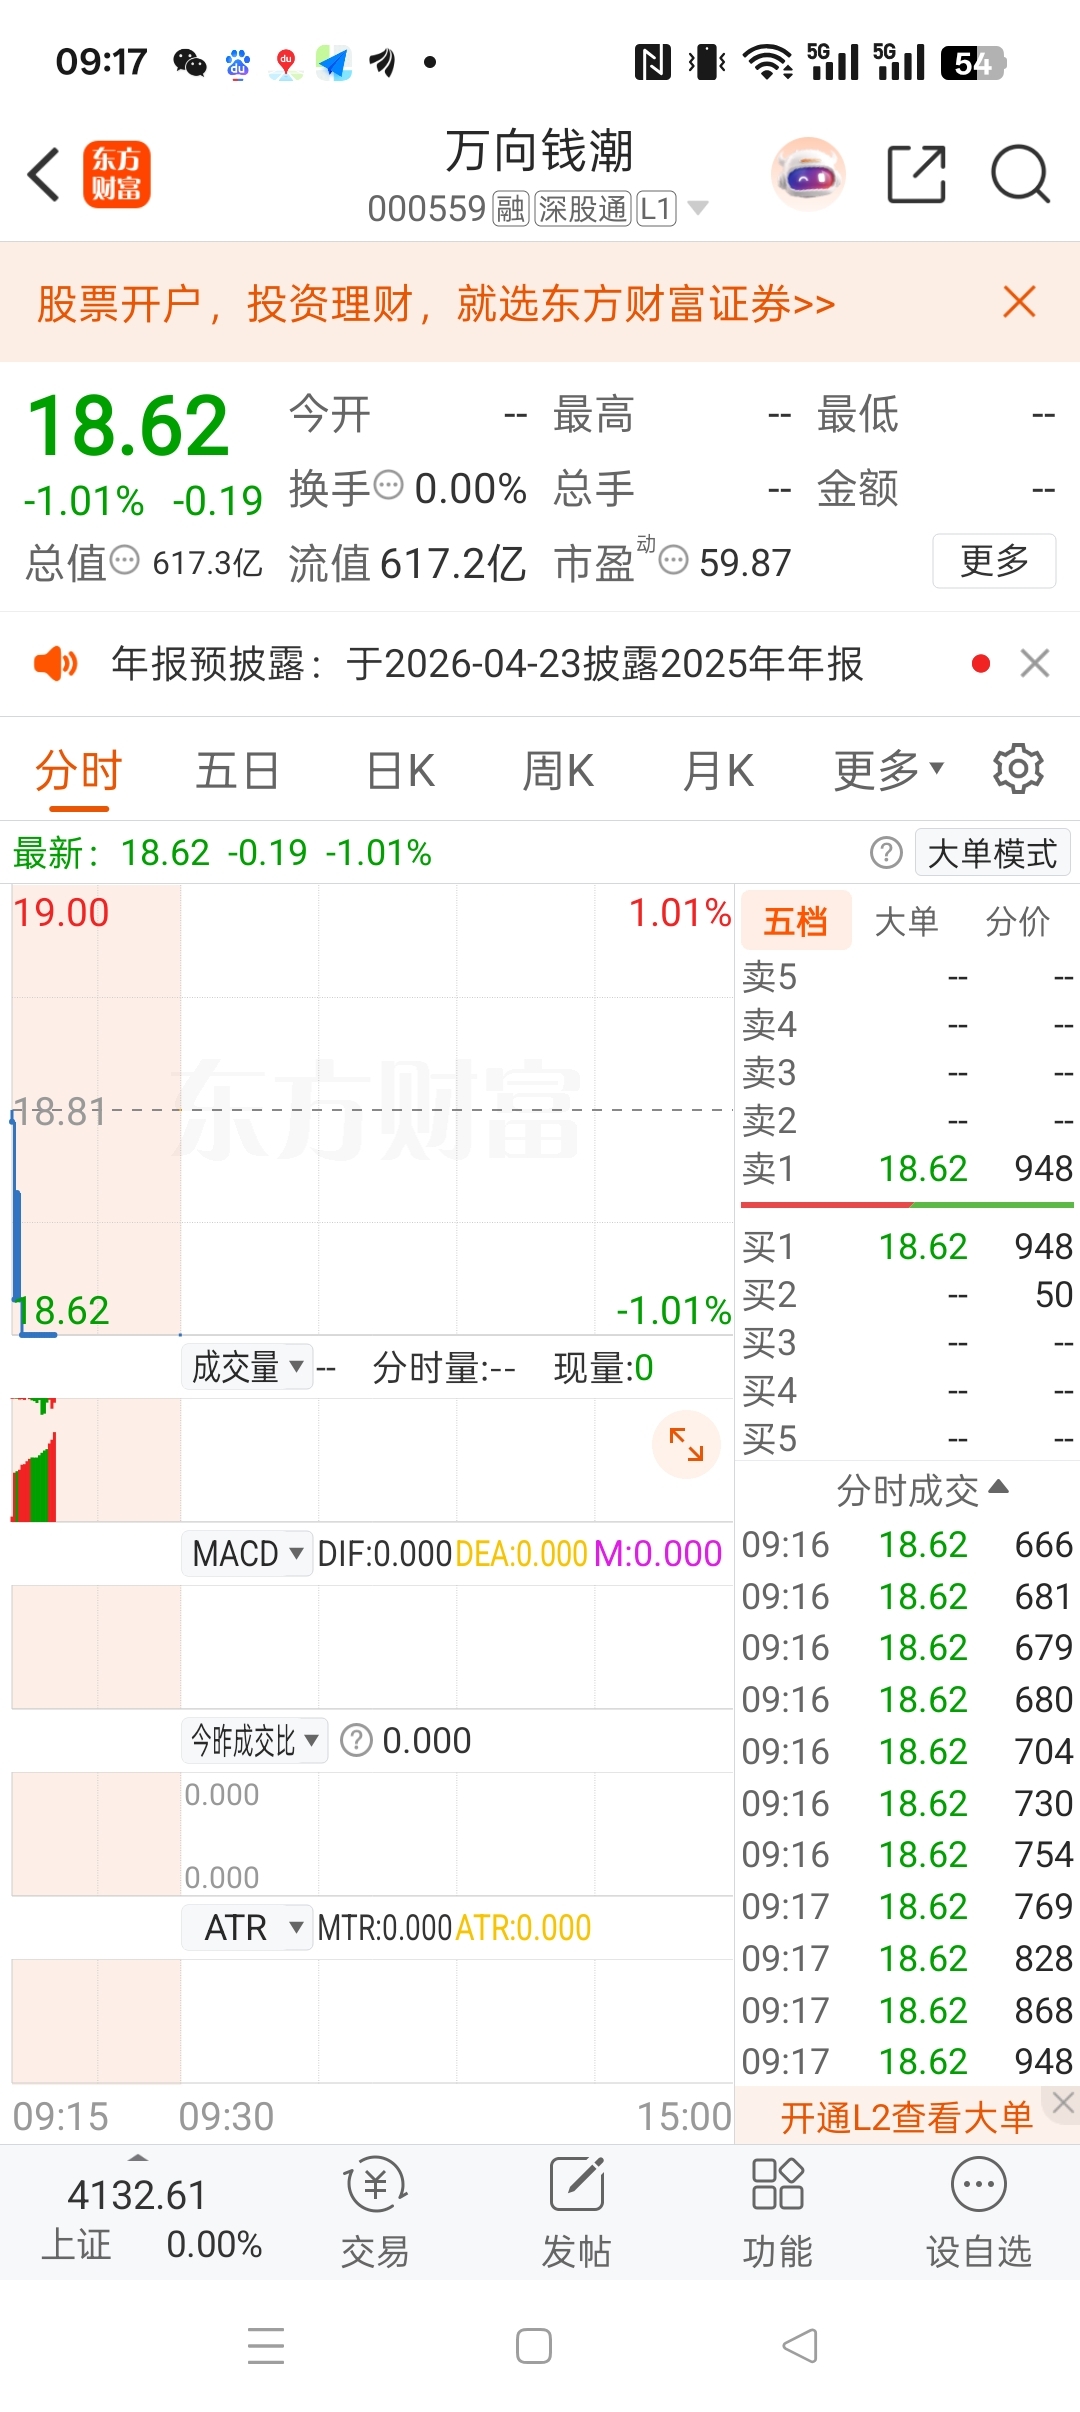Image resolution: width=1080 pixels, height=2412 pixels.
Task: Open the AI robot assistant icon
Action: pyautogui.click(x=808, y=174)
